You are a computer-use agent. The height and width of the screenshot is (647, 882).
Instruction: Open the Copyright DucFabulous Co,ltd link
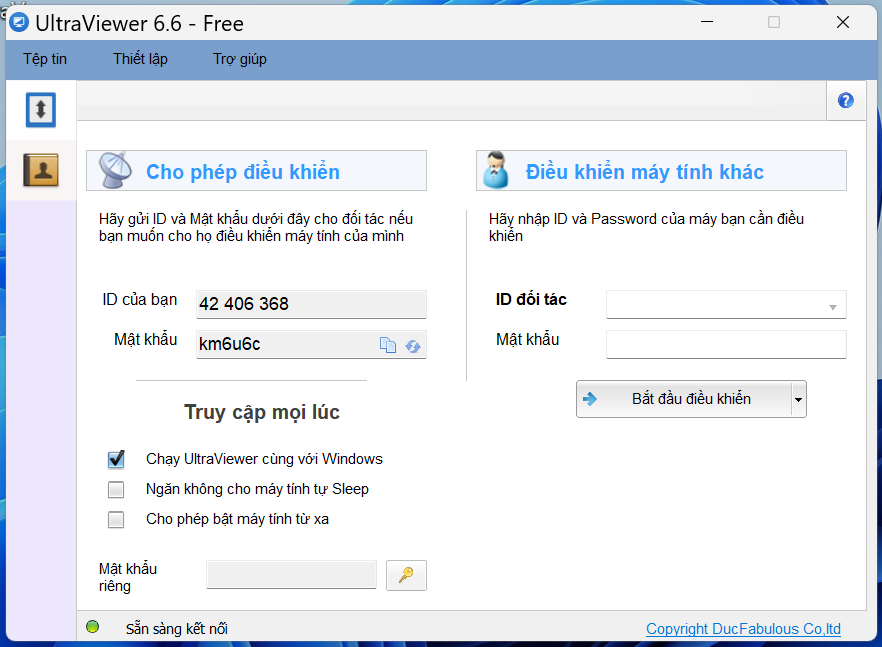(x=743, y=628)
